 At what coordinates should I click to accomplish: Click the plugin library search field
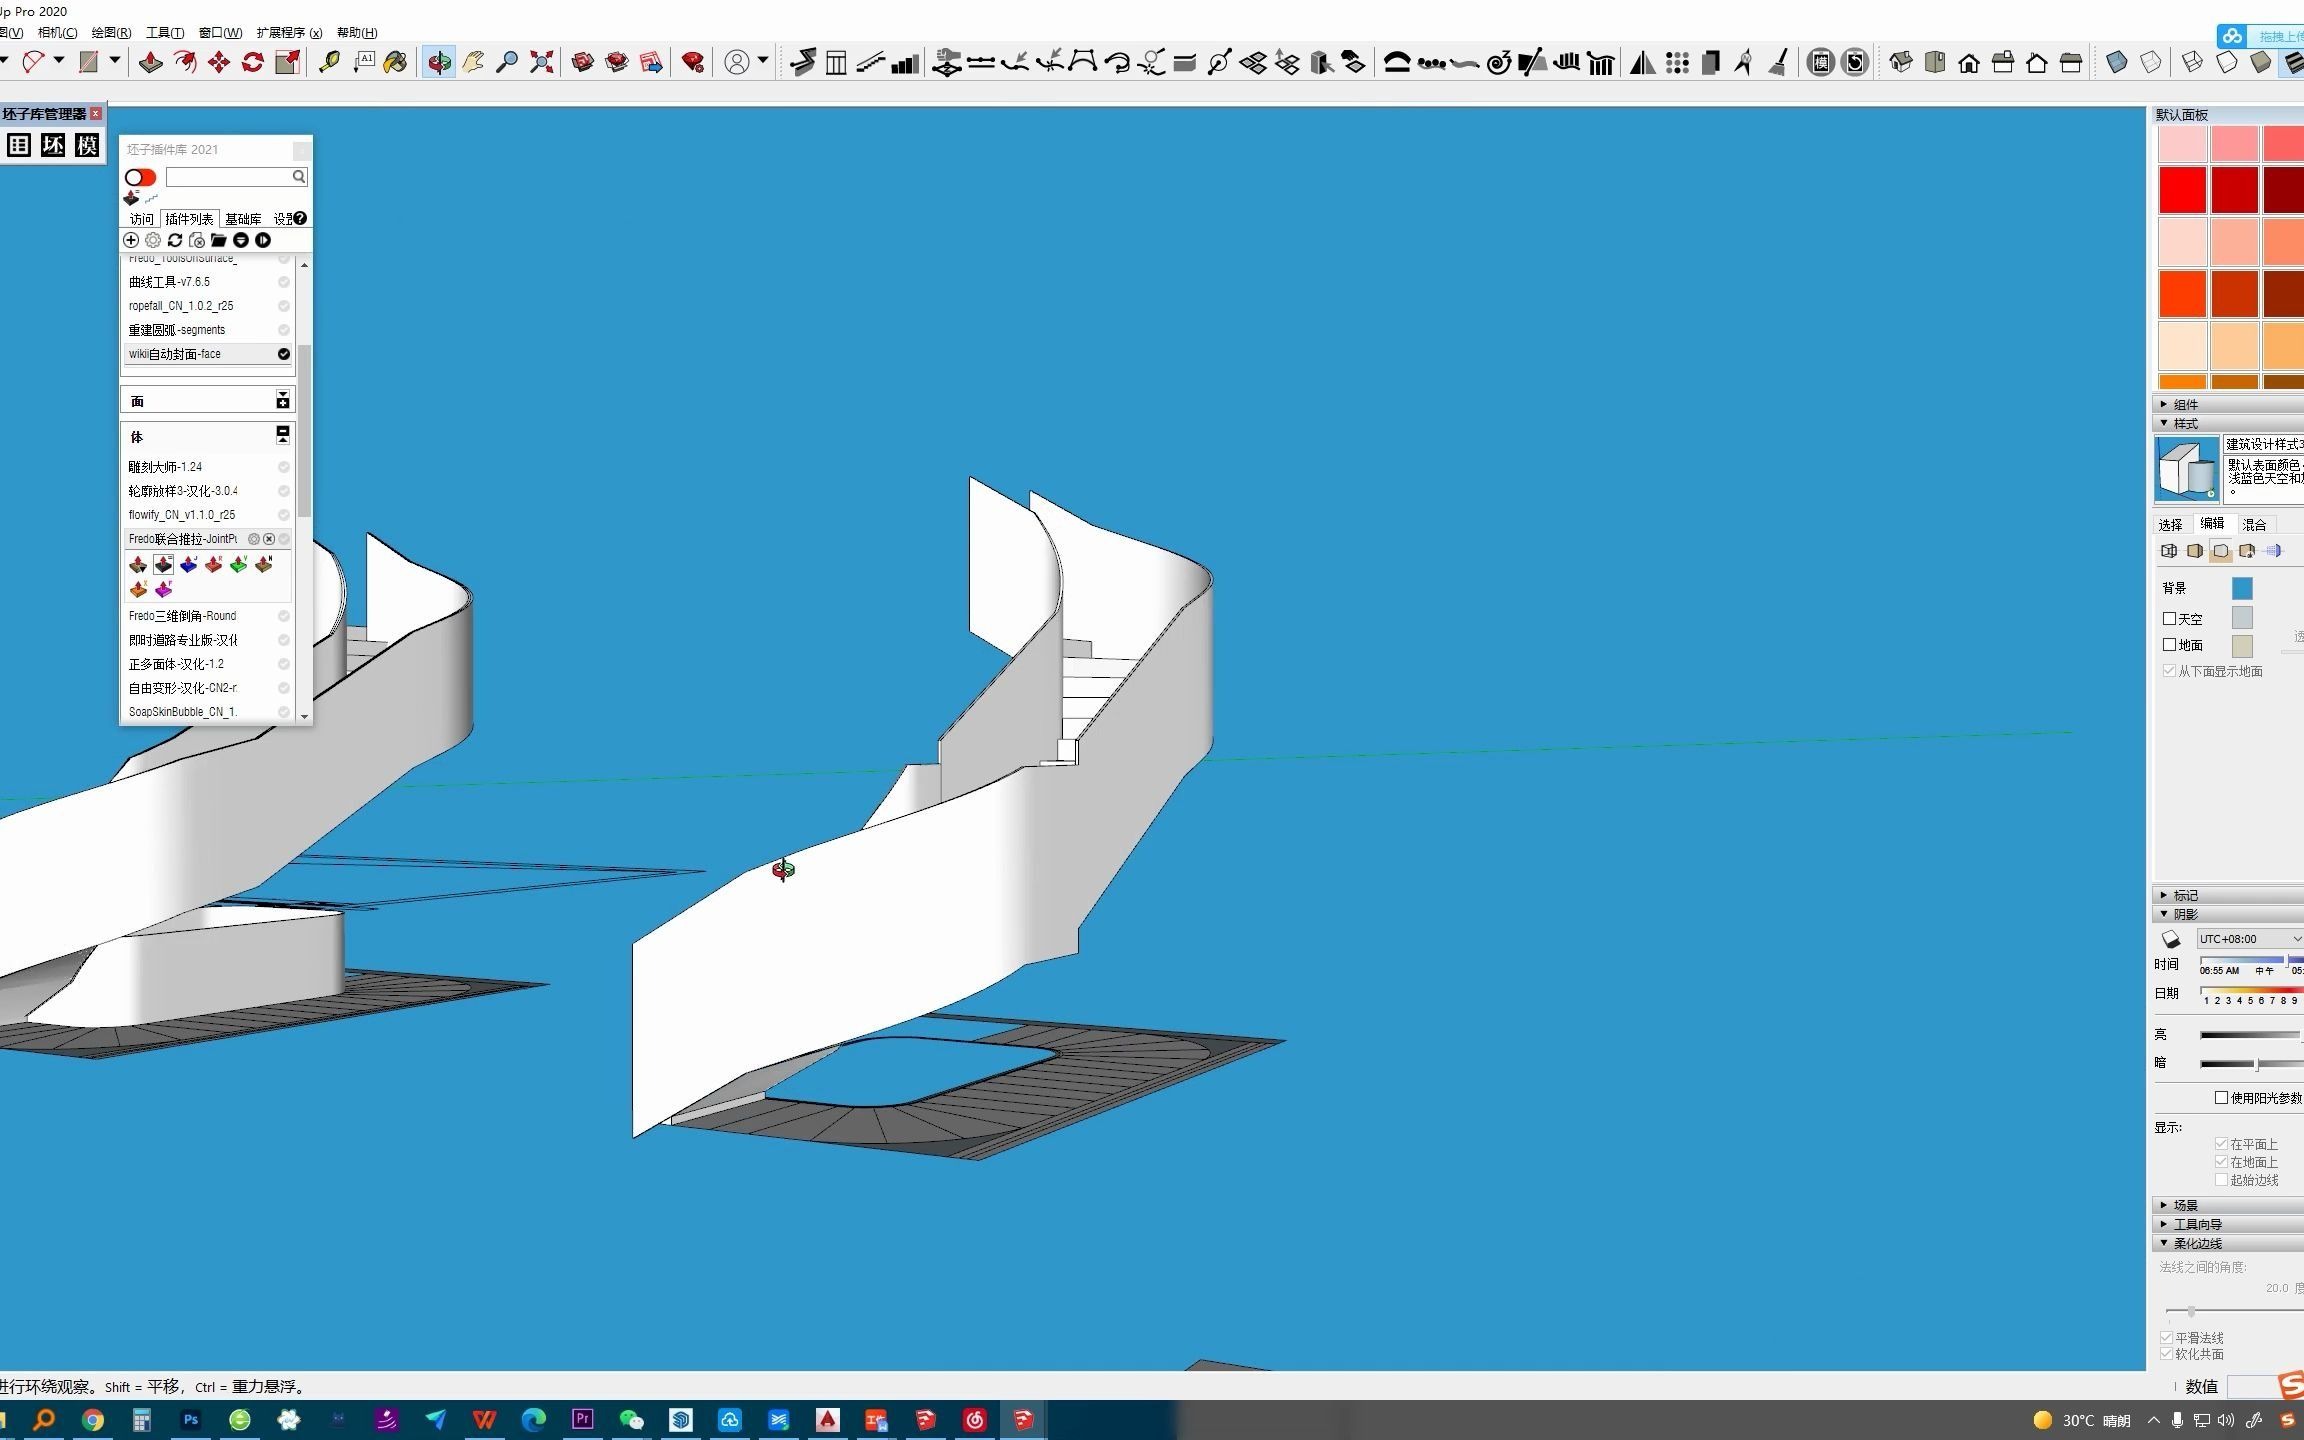coord(230,177)
